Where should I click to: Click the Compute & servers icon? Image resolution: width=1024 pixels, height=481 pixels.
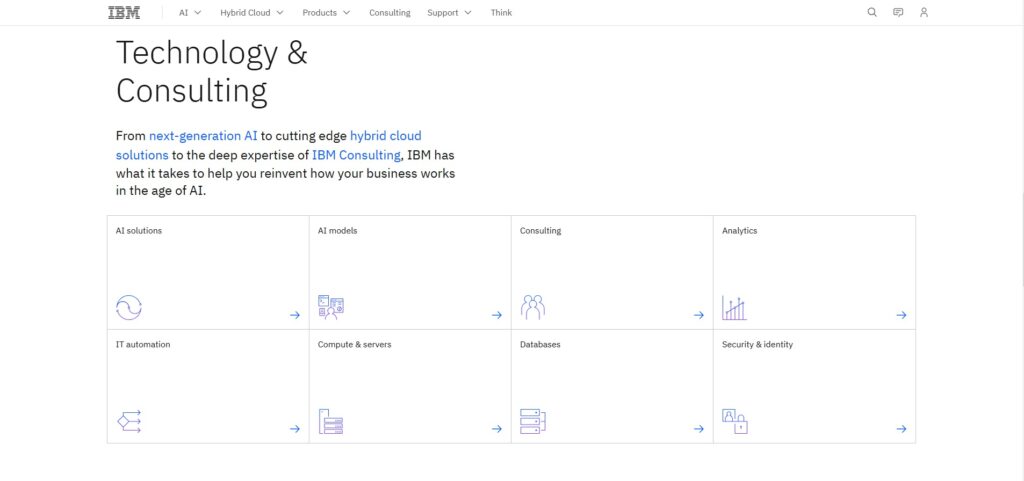tap(330, 422)
